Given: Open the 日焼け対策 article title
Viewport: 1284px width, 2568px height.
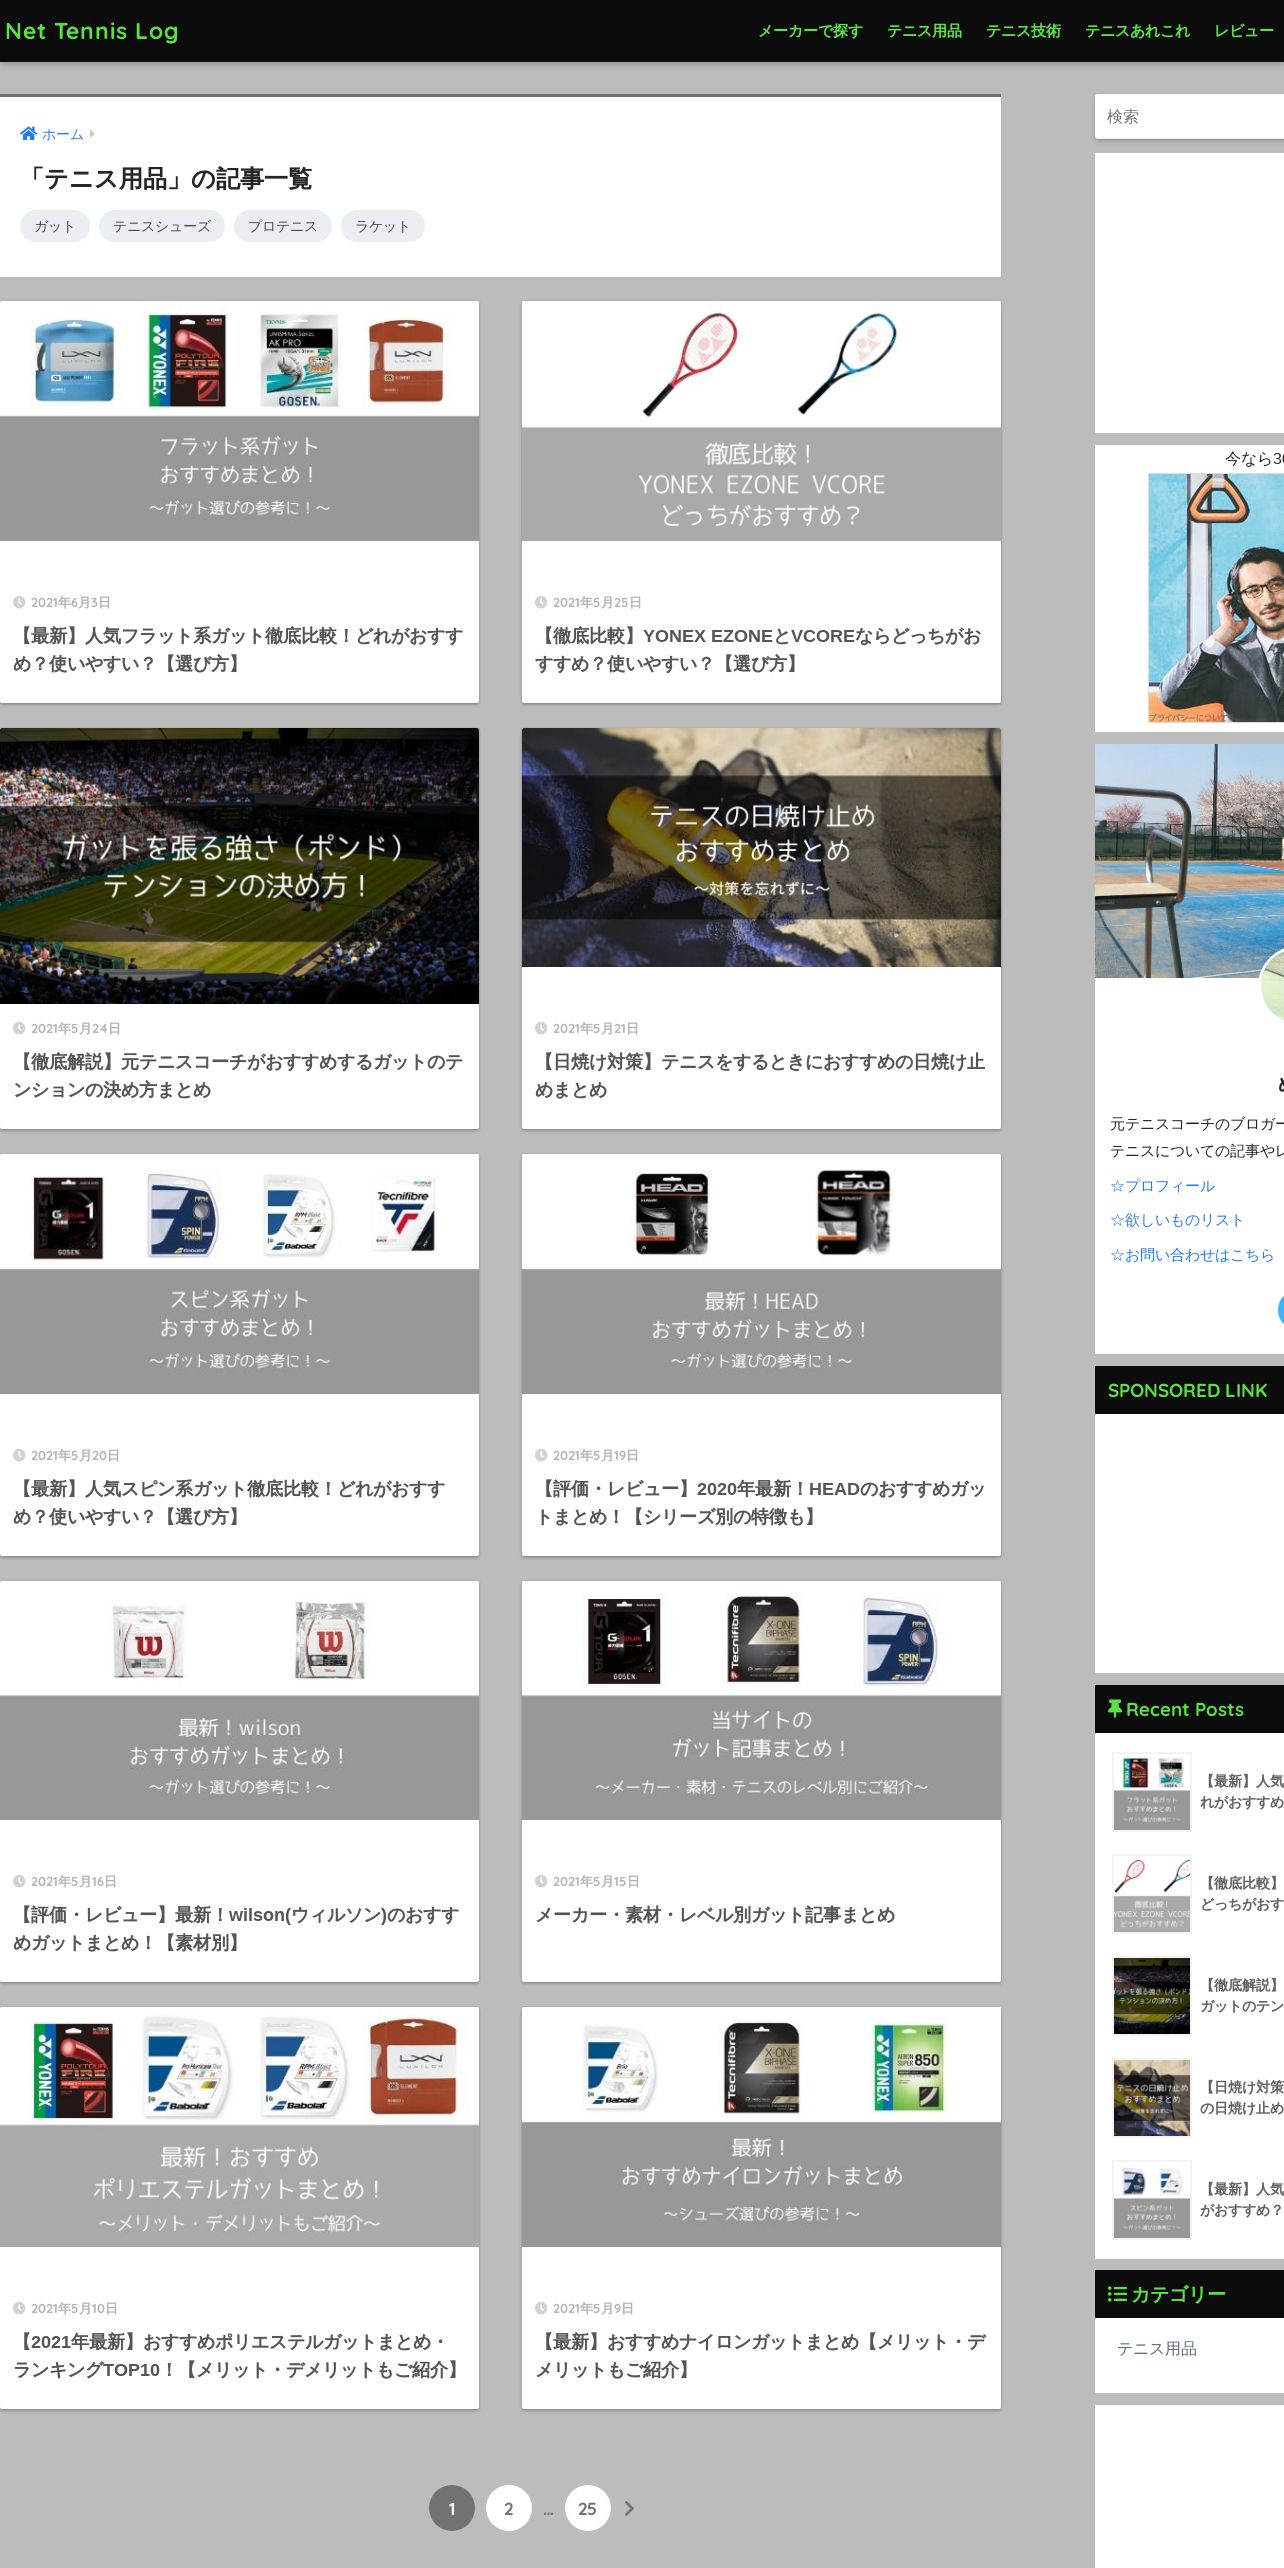Looking at the screenshot, I should click(x=760, y=1076).
